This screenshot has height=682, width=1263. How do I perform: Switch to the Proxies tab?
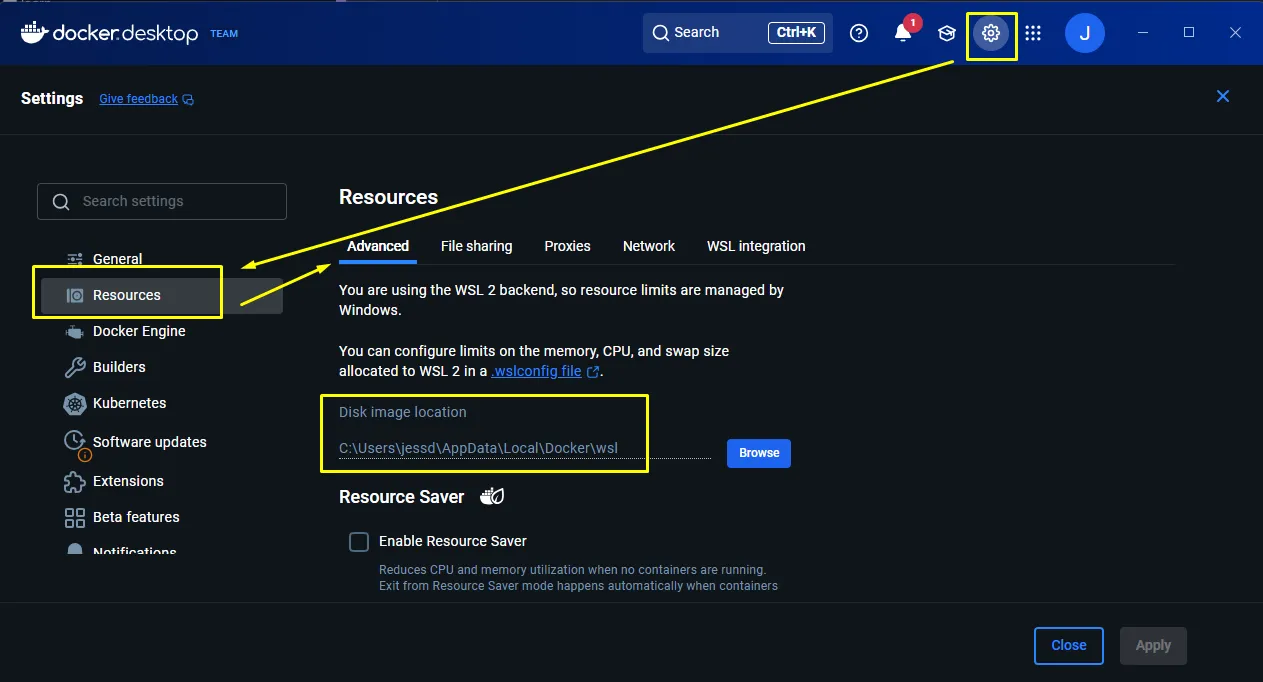click(567, 246)
